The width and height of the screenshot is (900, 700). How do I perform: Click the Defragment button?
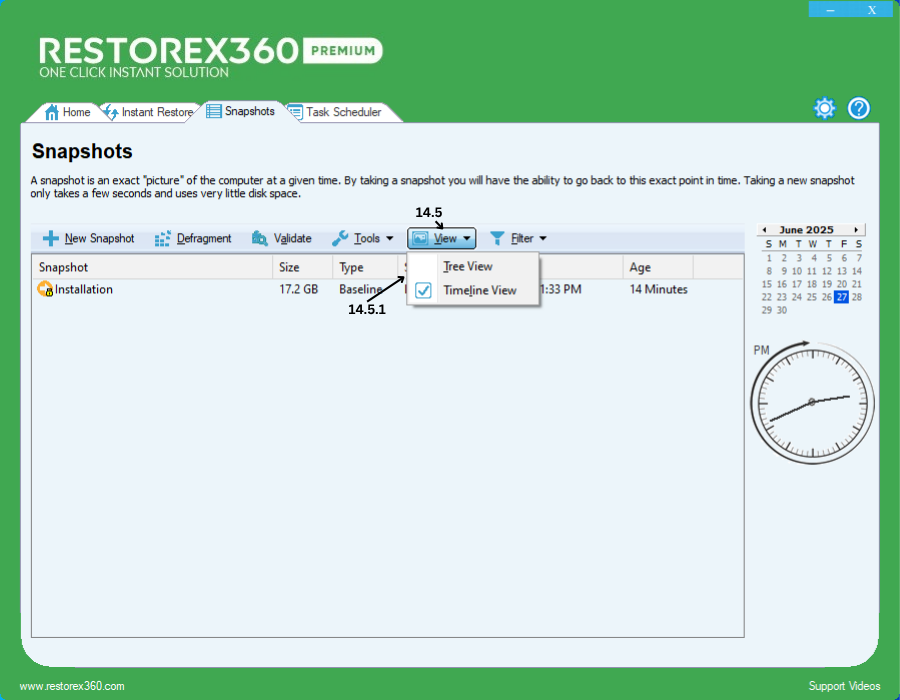tap(193, 238)
